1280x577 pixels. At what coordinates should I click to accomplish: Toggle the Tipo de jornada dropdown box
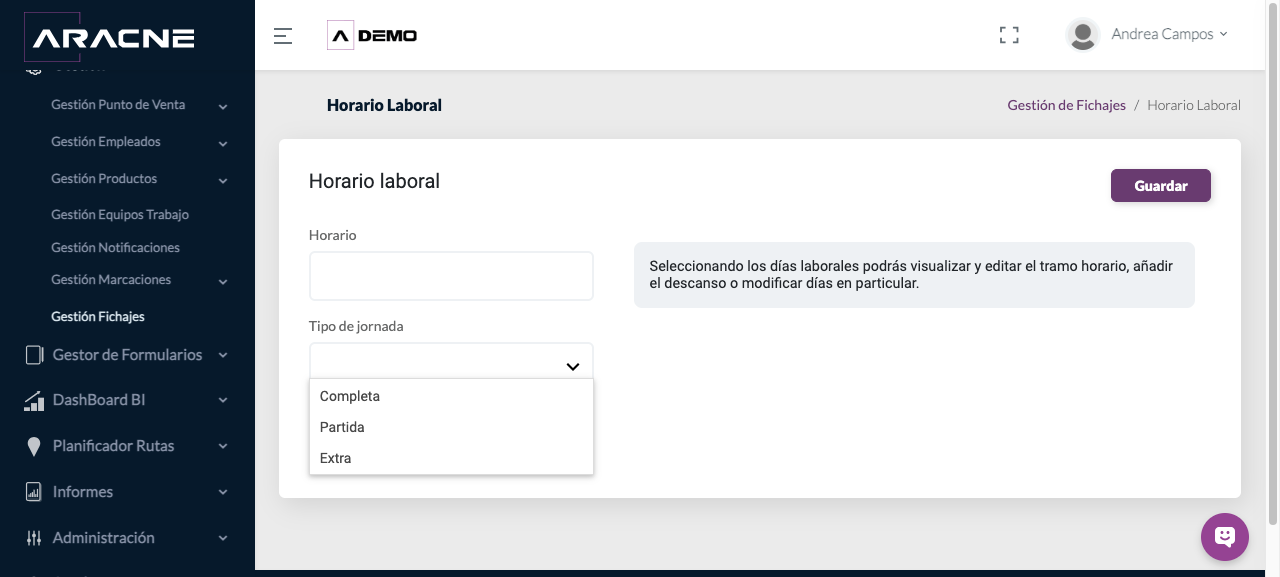[451, 361]
